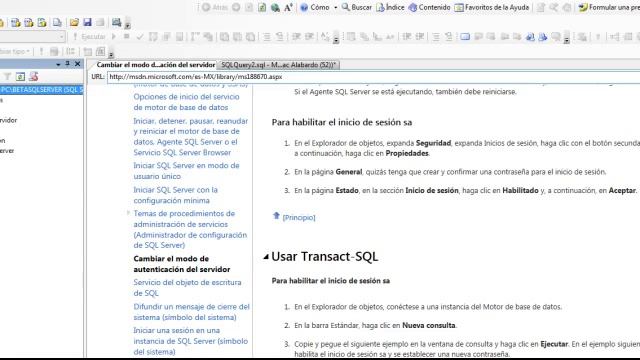Viewport: 640px width, 360px height.
Task: Click first 'Para habilitar el inicio de sesión sa' heading
Action: (342, 122)
